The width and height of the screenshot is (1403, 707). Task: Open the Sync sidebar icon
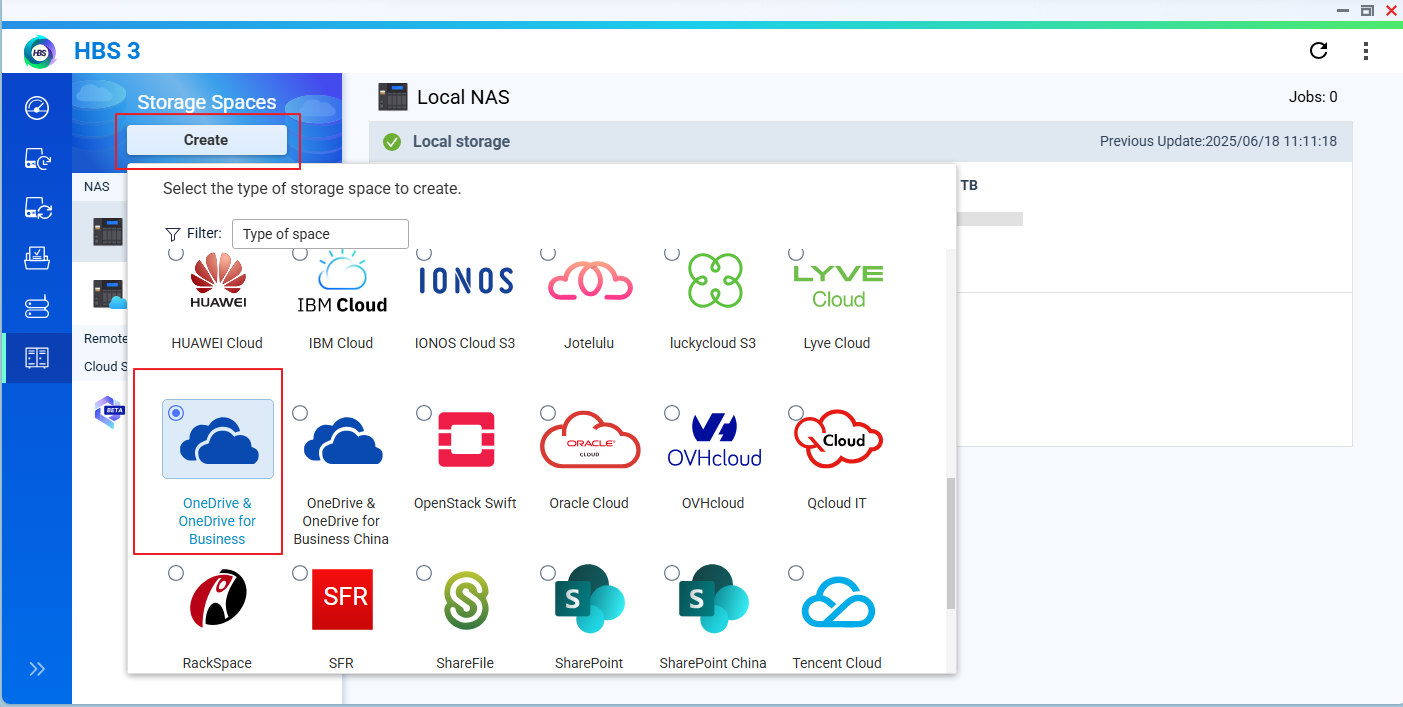[37, 208]
